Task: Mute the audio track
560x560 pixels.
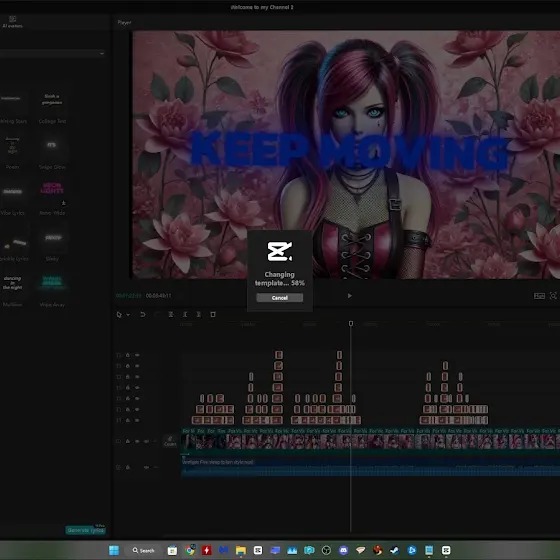Action: 146,467
